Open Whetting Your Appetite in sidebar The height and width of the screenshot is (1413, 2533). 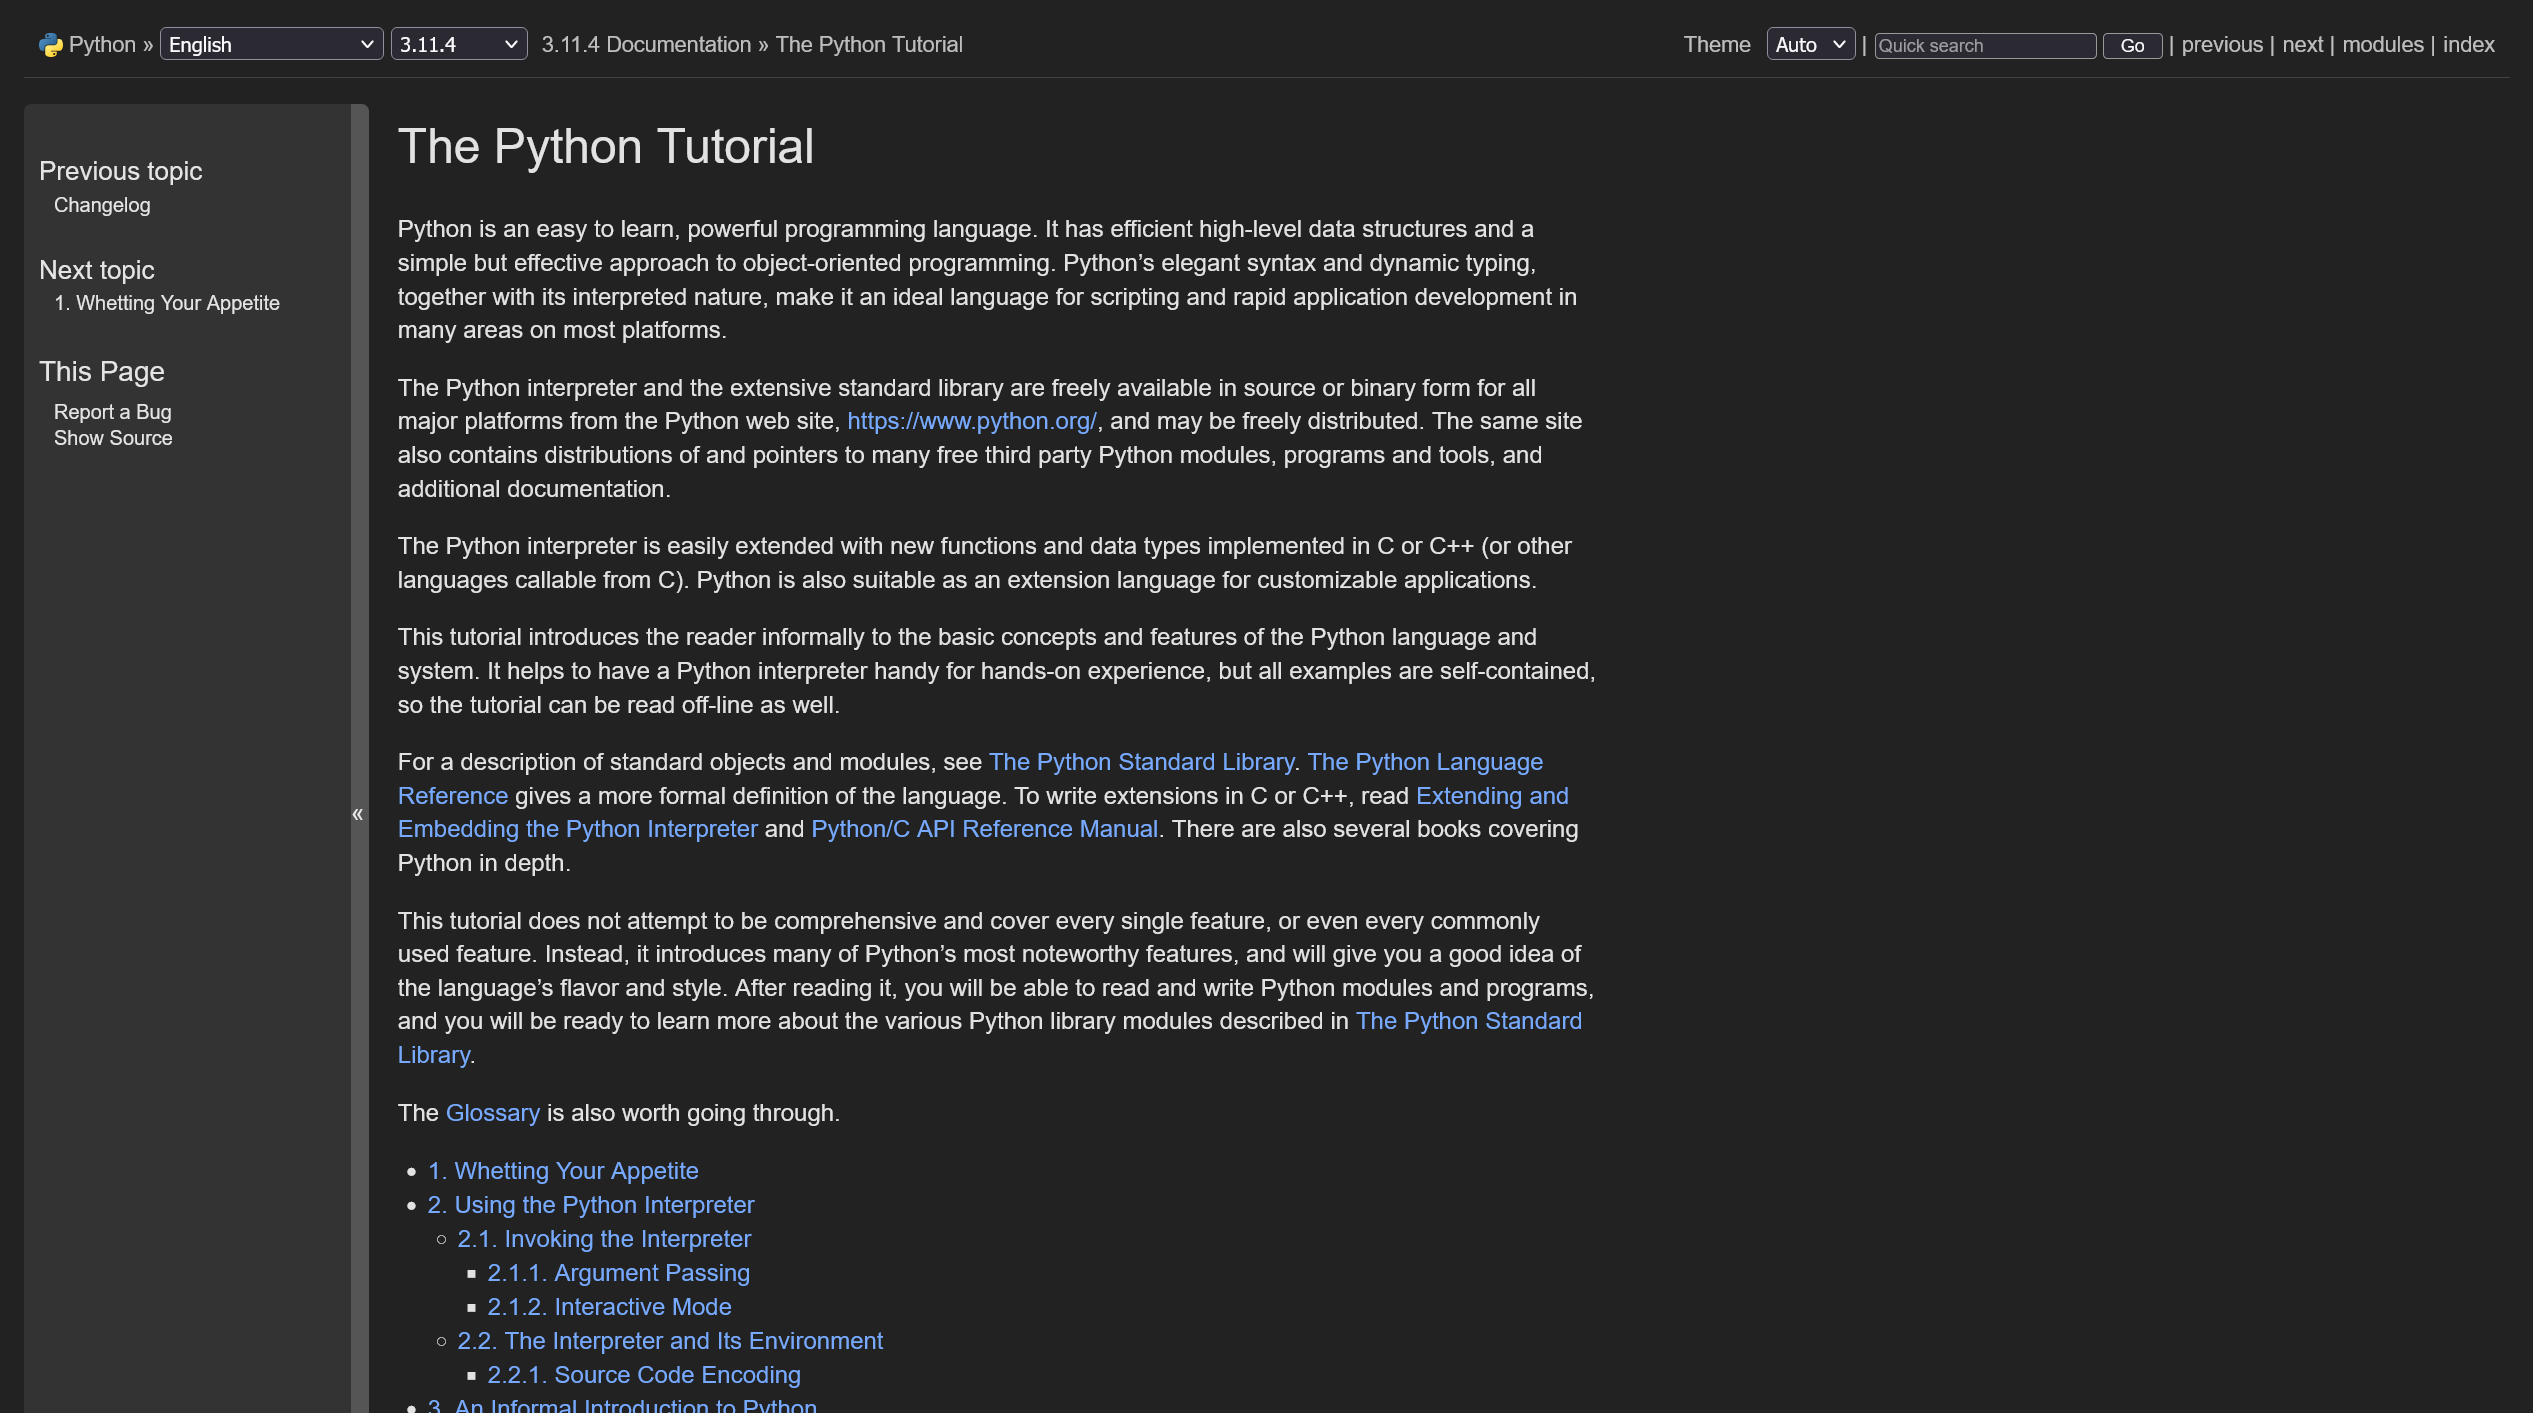pos(167,303)
